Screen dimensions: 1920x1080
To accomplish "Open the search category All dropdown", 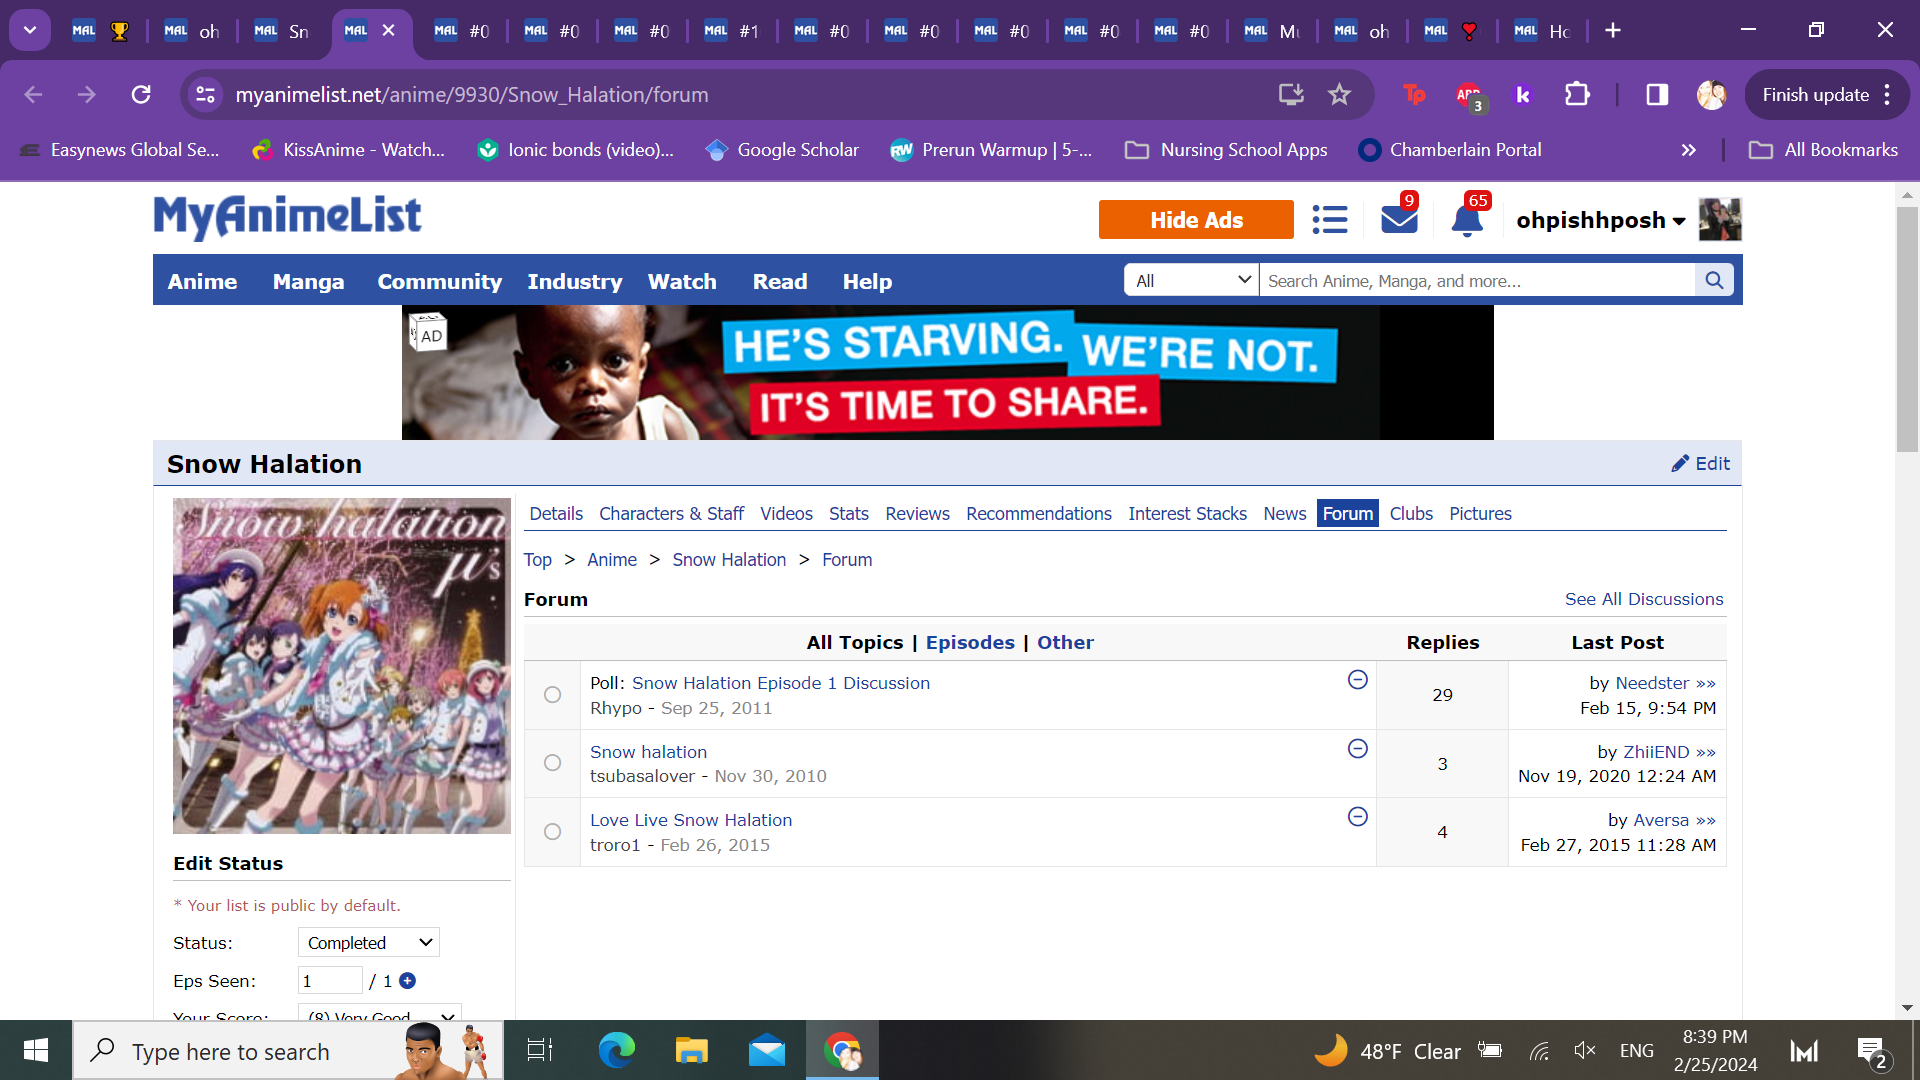I will pos(1191,280).
